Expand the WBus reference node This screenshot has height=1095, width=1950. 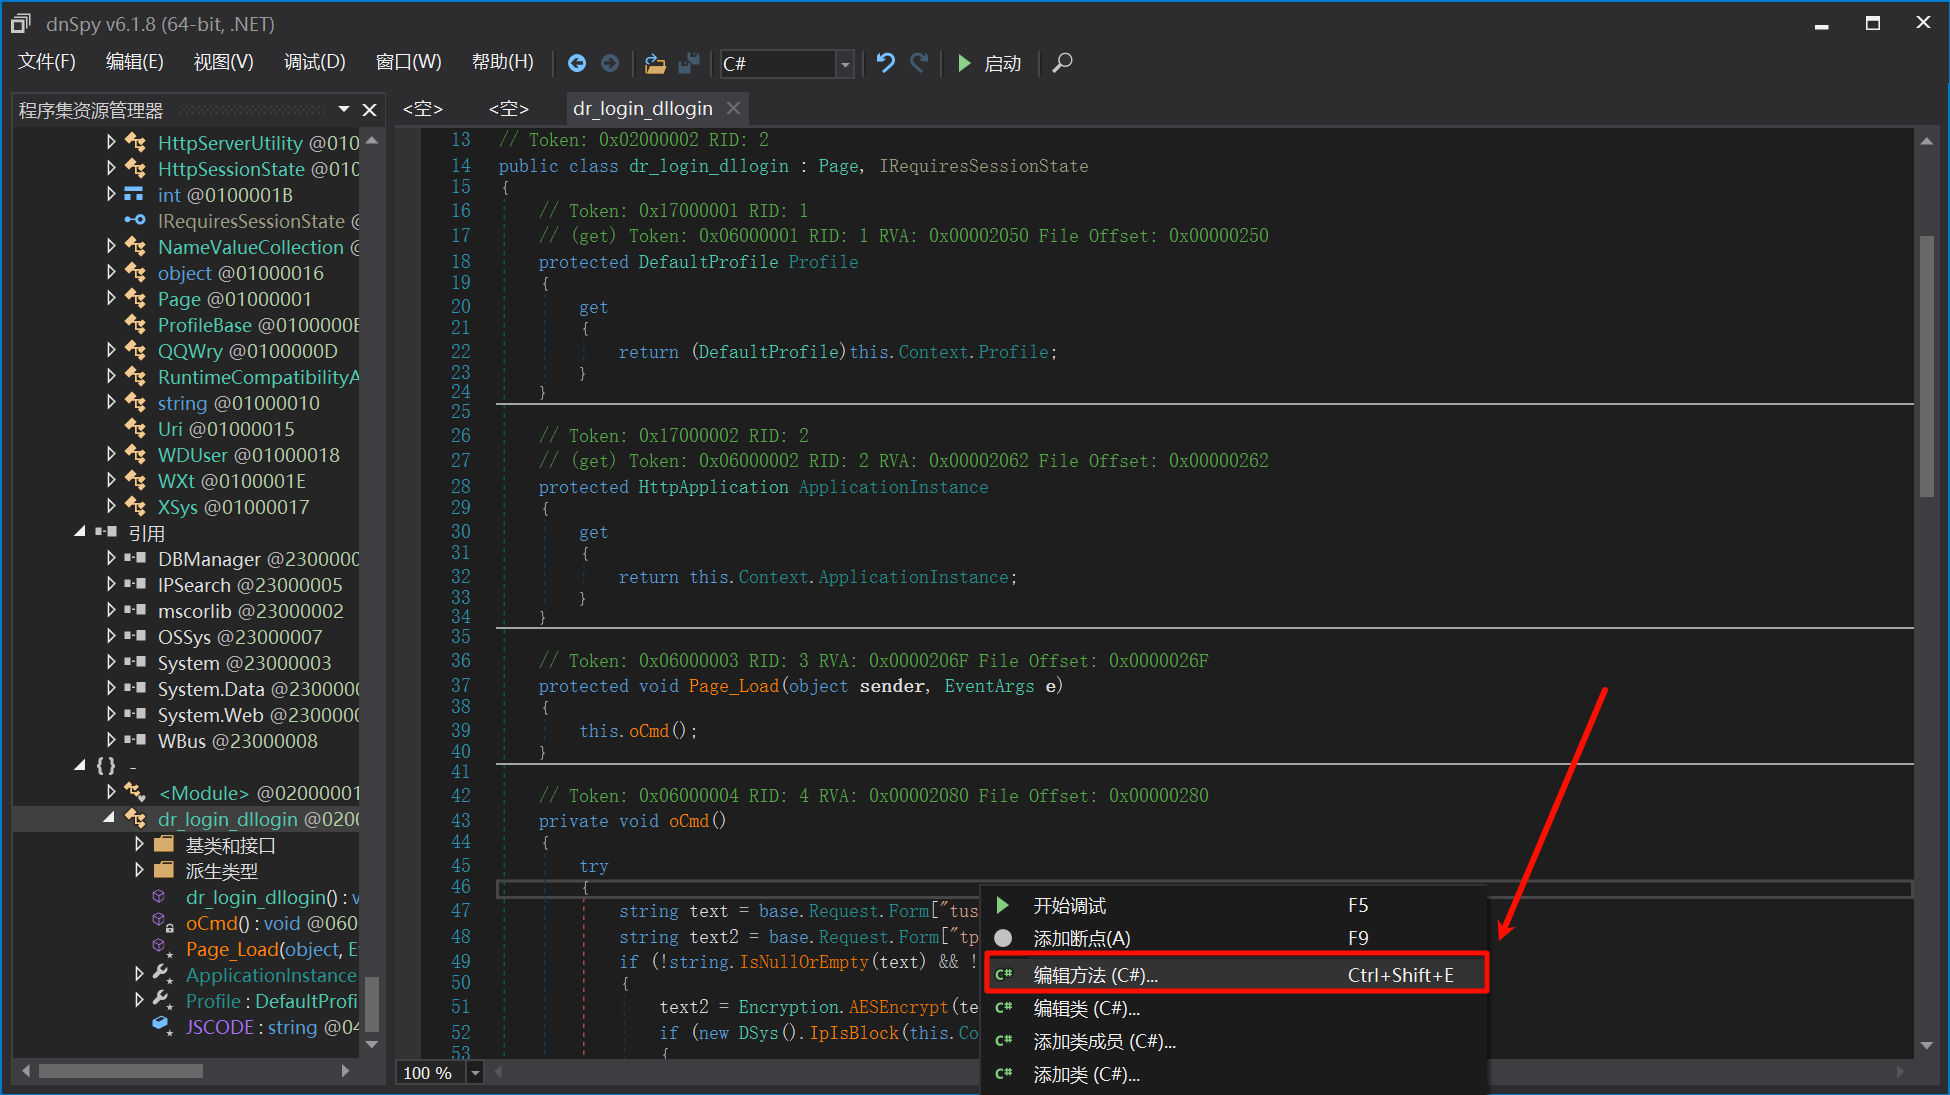click(x=111, y=740)
